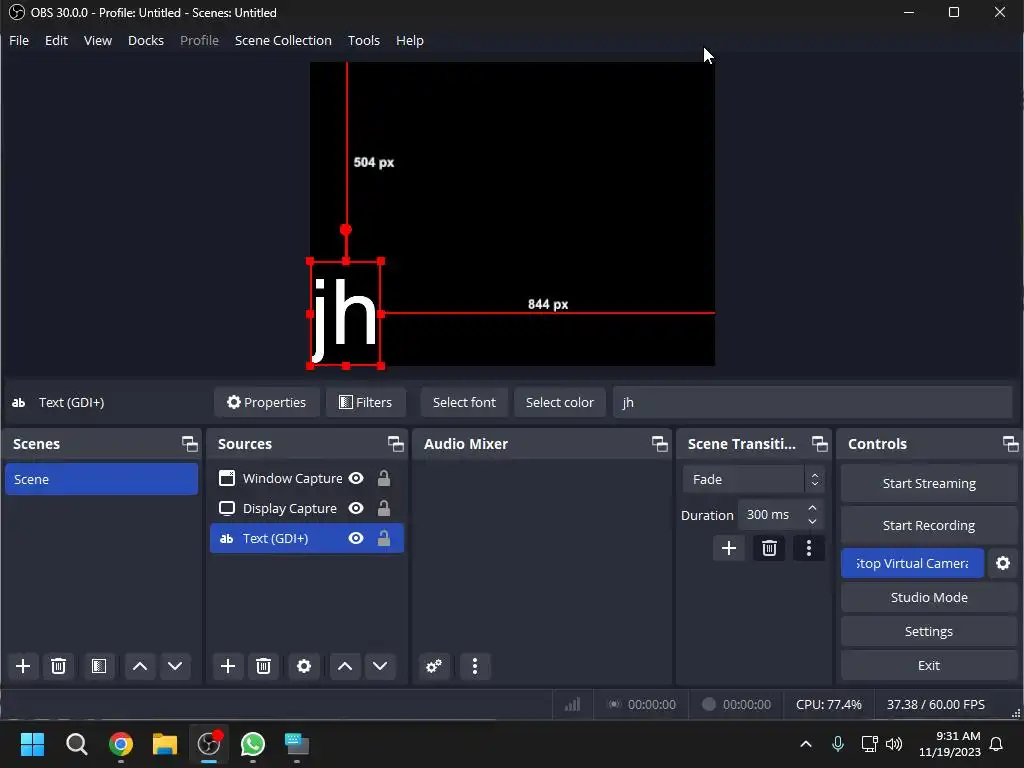This screenshot has height=768, width=1024.
Task: Hide the Text (GDI+) source
Action: click(x=356, y=538)
